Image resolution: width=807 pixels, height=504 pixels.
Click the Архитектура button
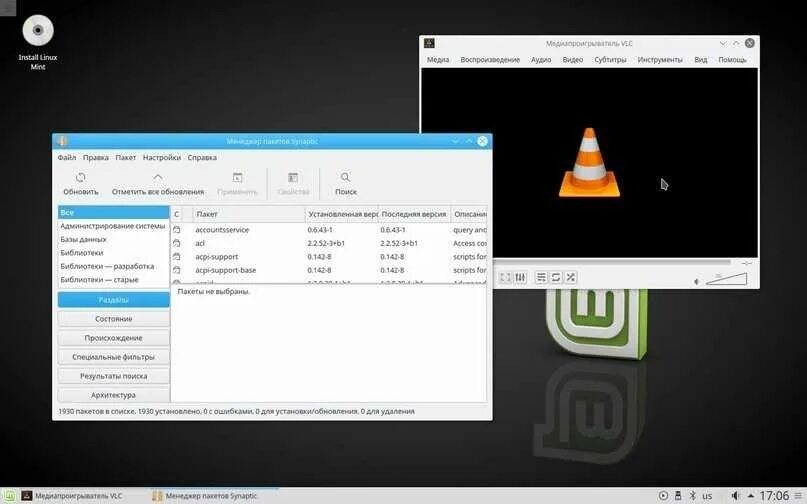tap(113, 395)
